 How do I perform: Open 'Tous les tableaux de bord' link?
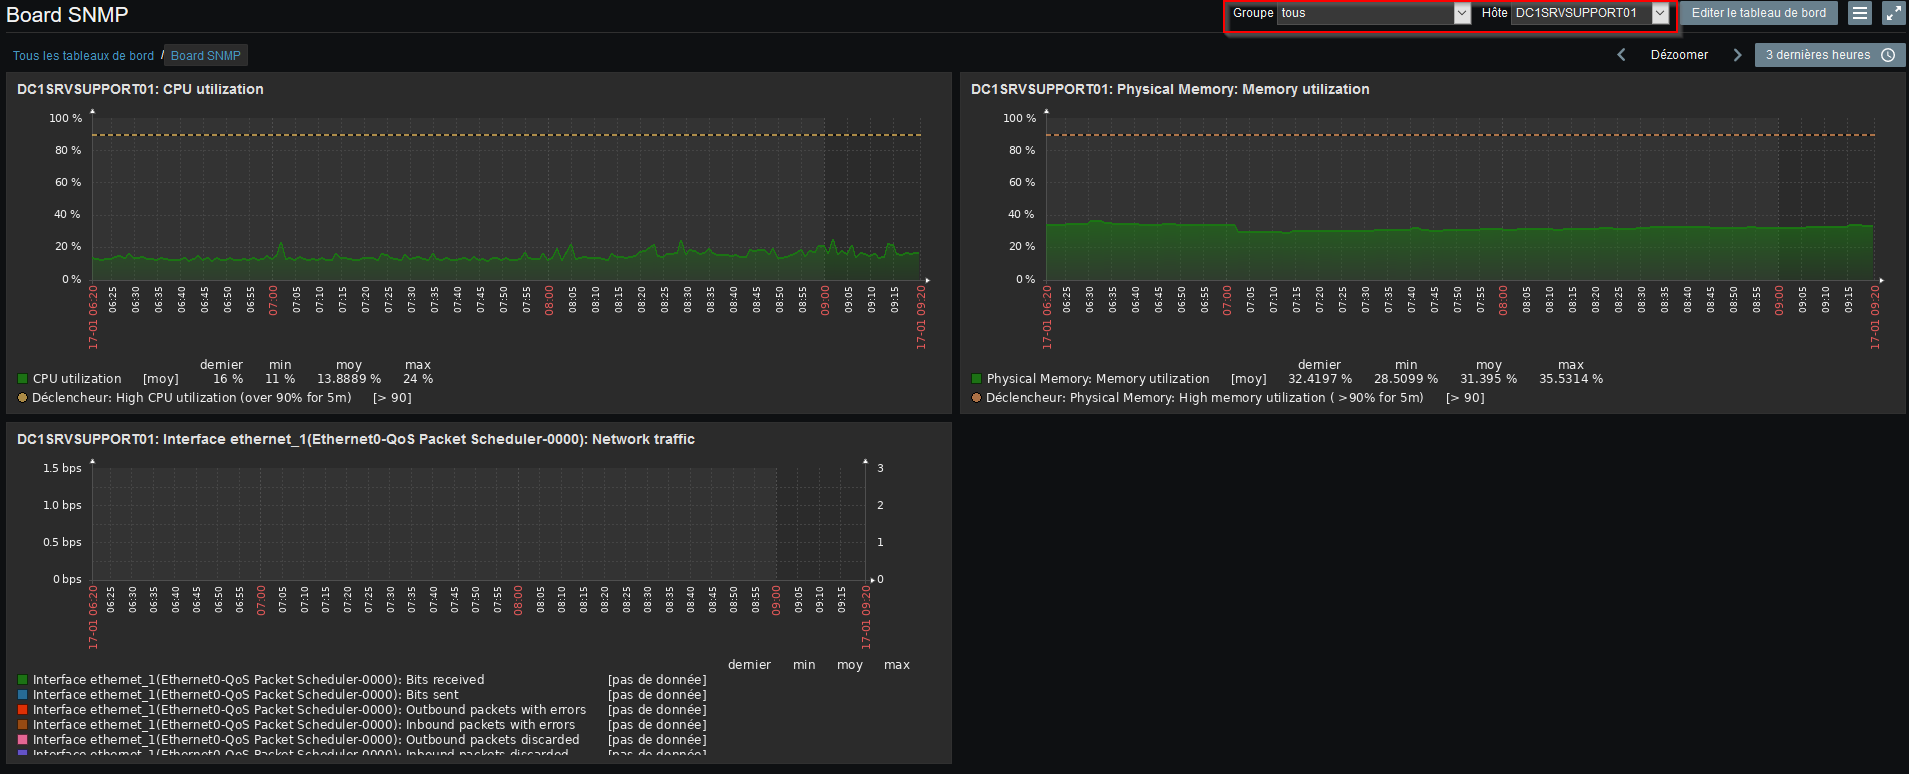83,56
